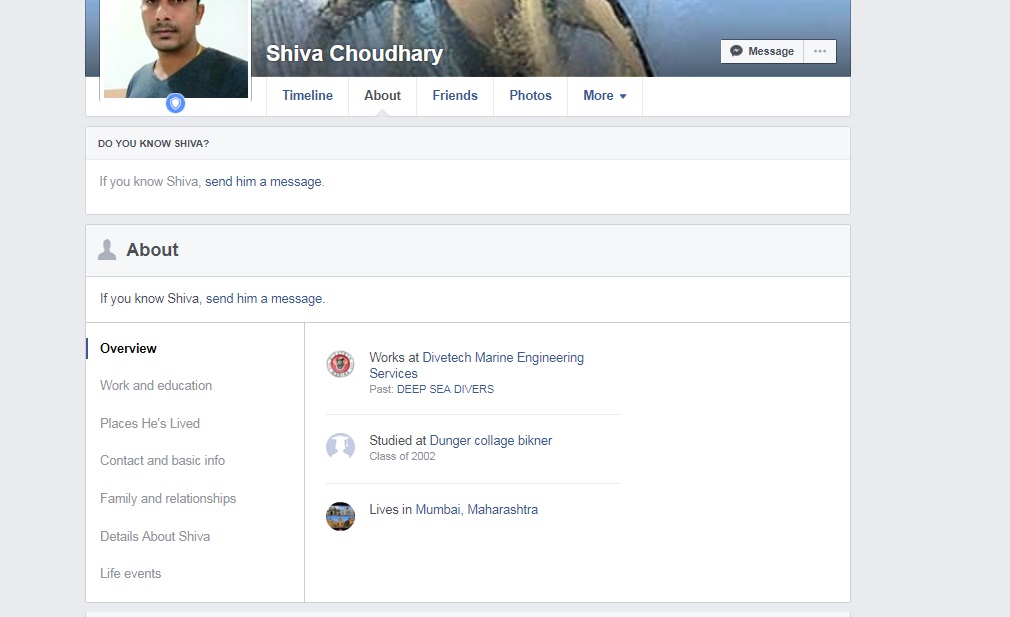This screenshot has width=1010, height=617.
Task: Open Divetech Marine Engineering Services link
Action: 477,365
